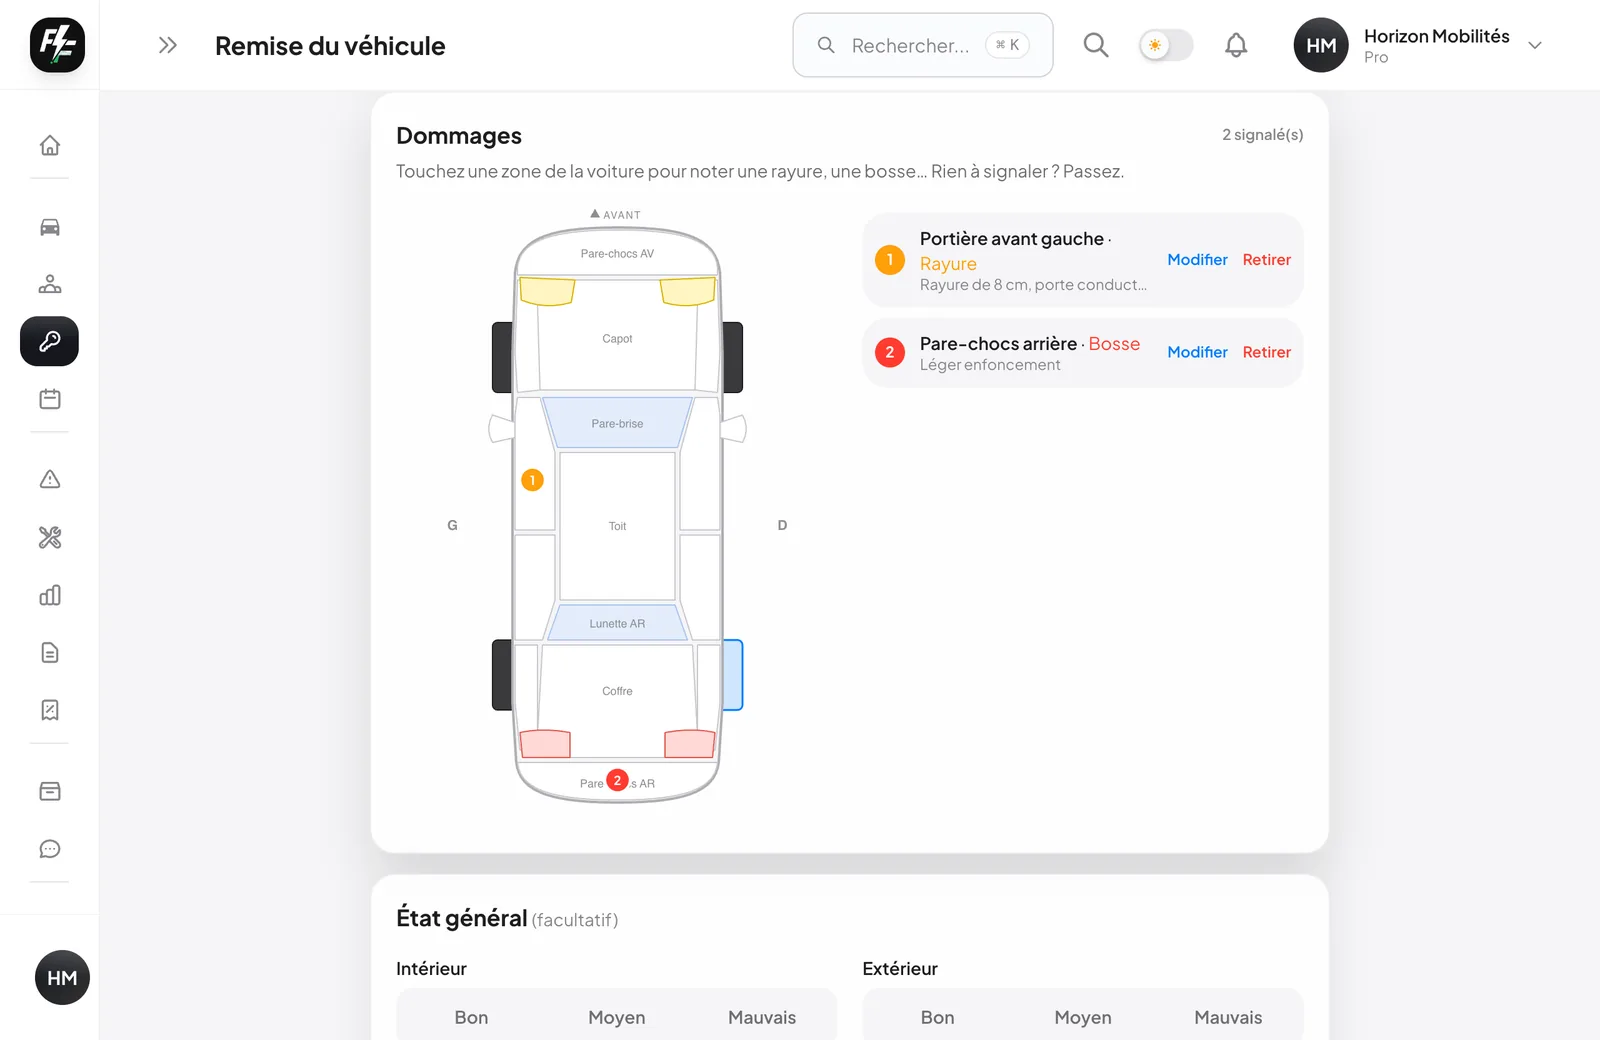Open the chat messages icon in sidebar
This screenshot has height=1040, width=1600.
[x=50, y=849]
